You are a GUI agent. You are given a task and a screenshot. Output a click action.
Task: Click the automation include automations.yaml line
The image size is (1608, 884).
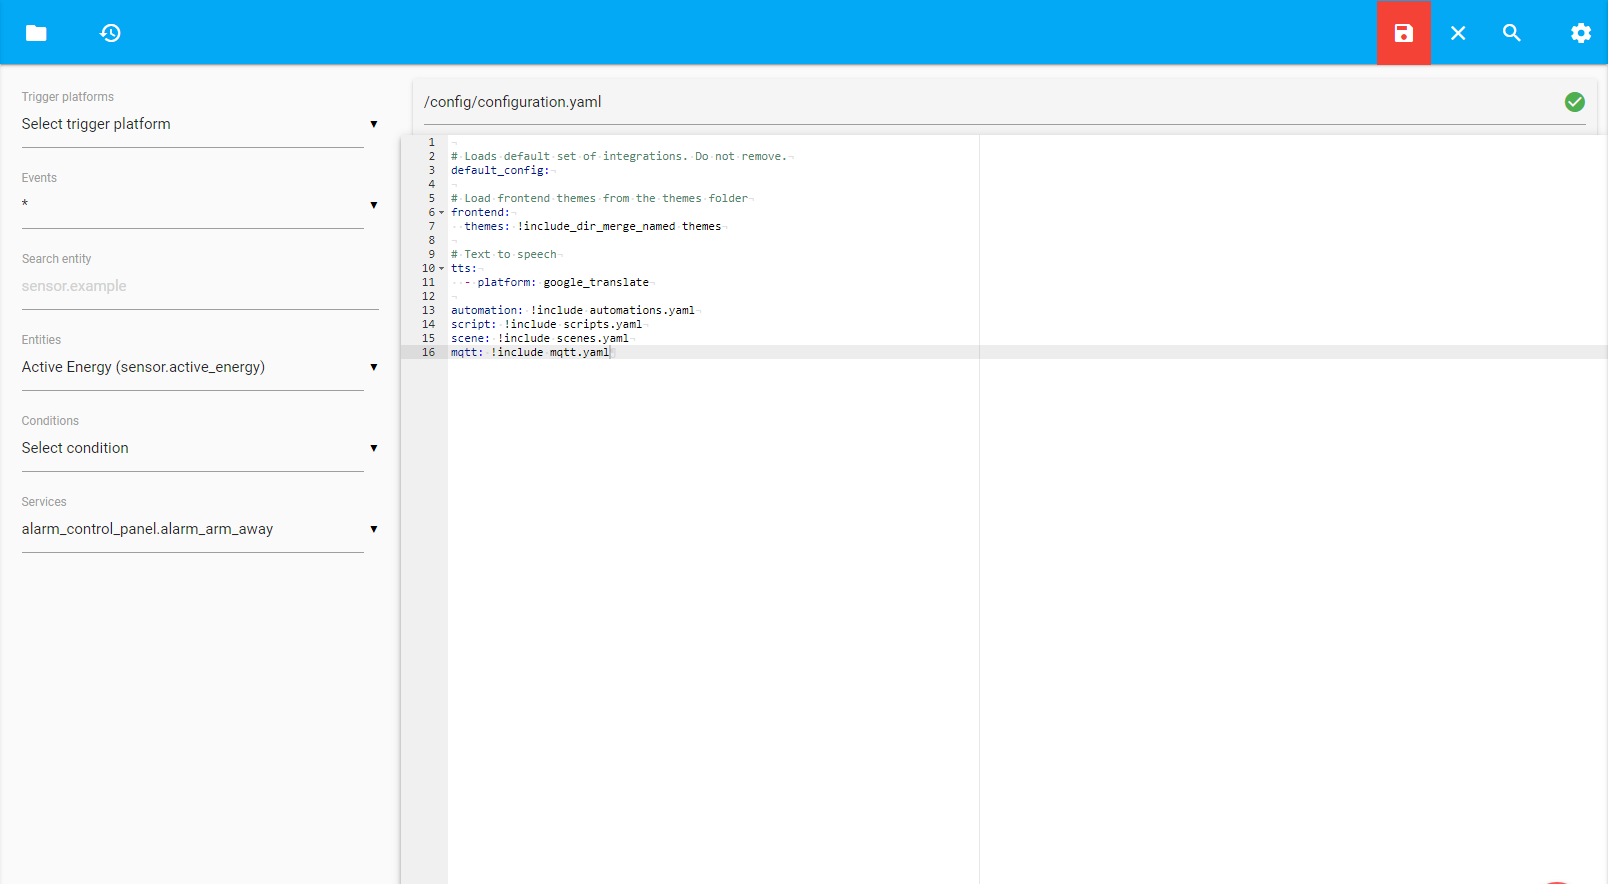coord(572,310)
